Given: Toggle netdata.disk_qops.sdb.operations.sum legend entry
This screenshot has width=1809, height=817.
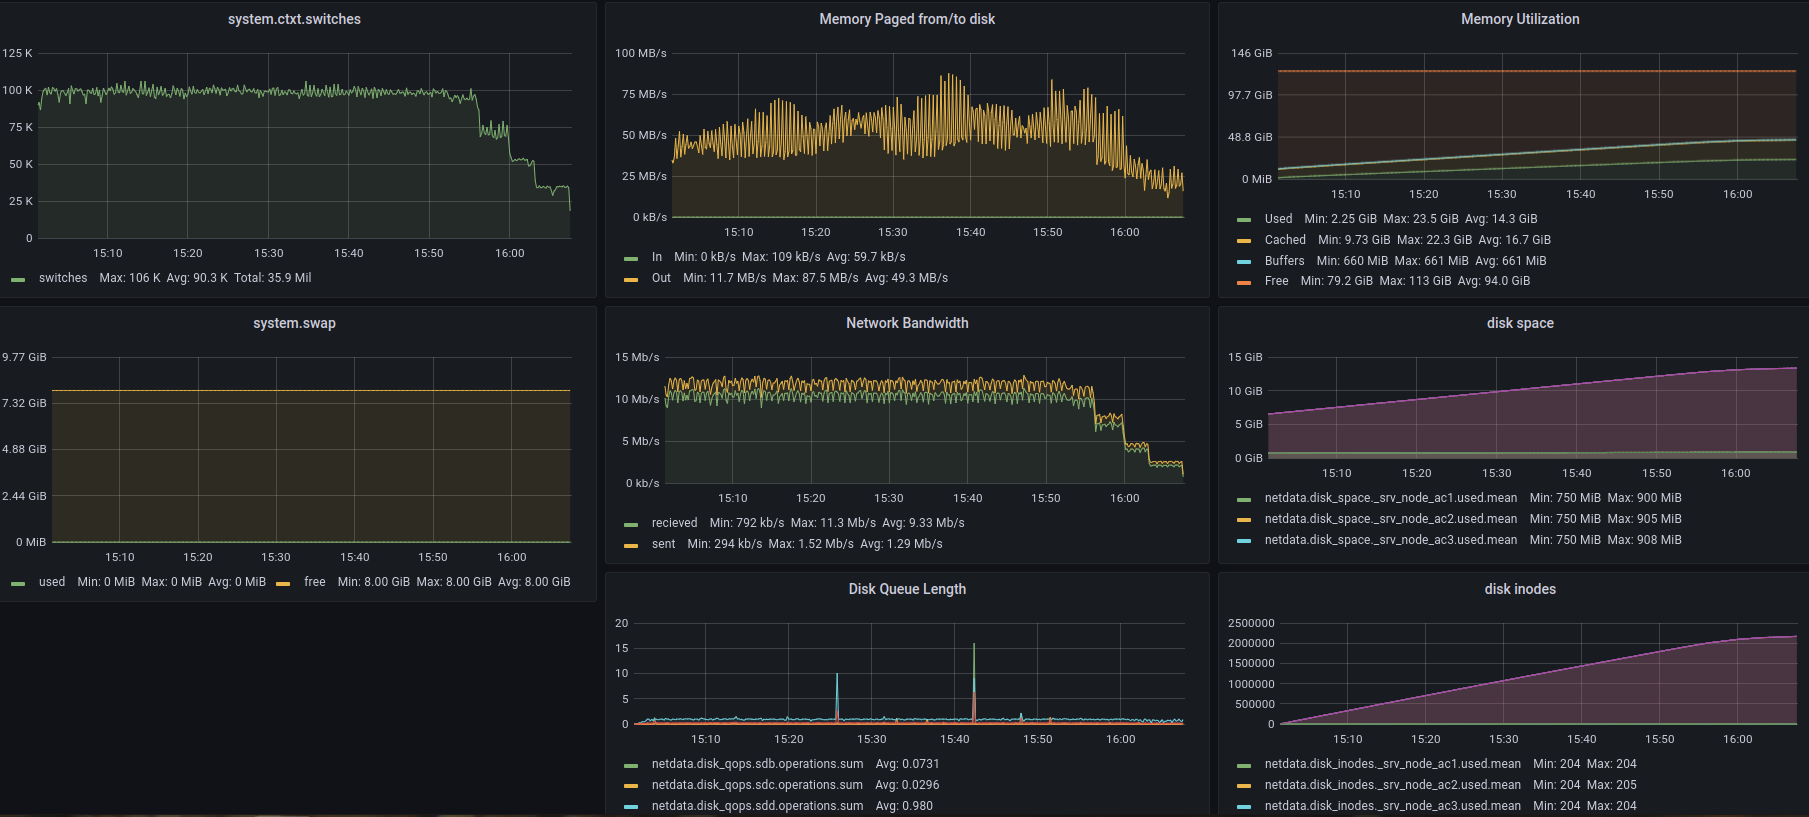Looking at the screenshot, I should (757, 764).
